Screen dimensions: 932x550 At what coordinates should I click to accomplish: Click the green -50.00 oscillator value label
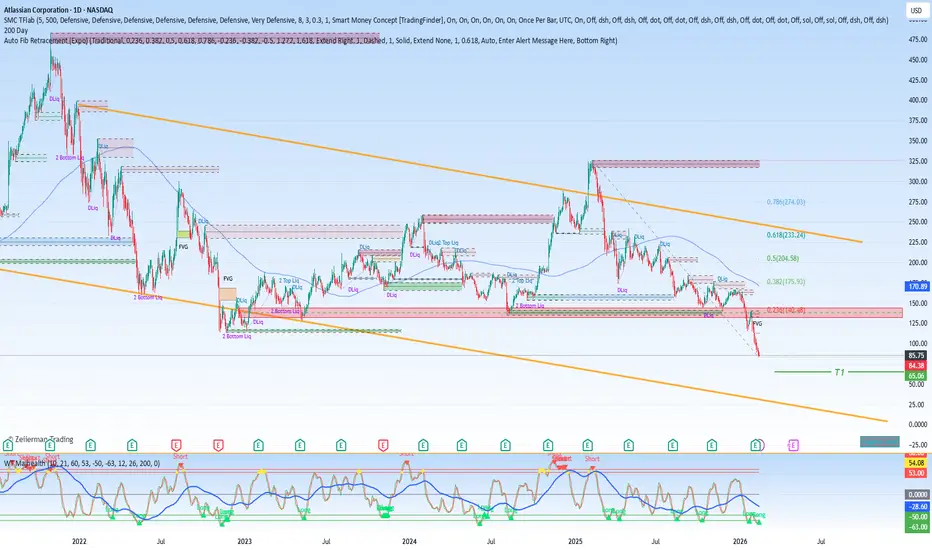(x=916, y=517)
